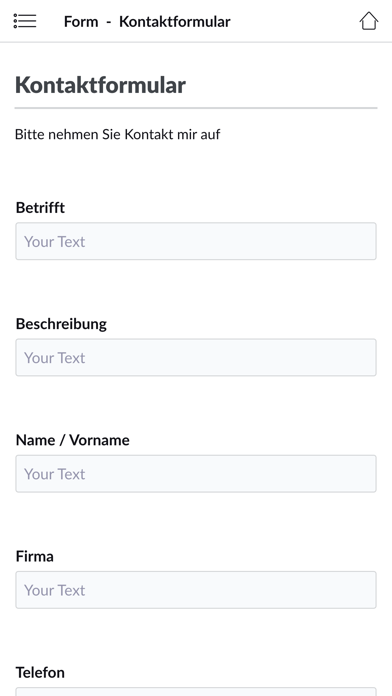Click the Firma field label
This screenshot has width=392, height=696.
tap(35, 556)
